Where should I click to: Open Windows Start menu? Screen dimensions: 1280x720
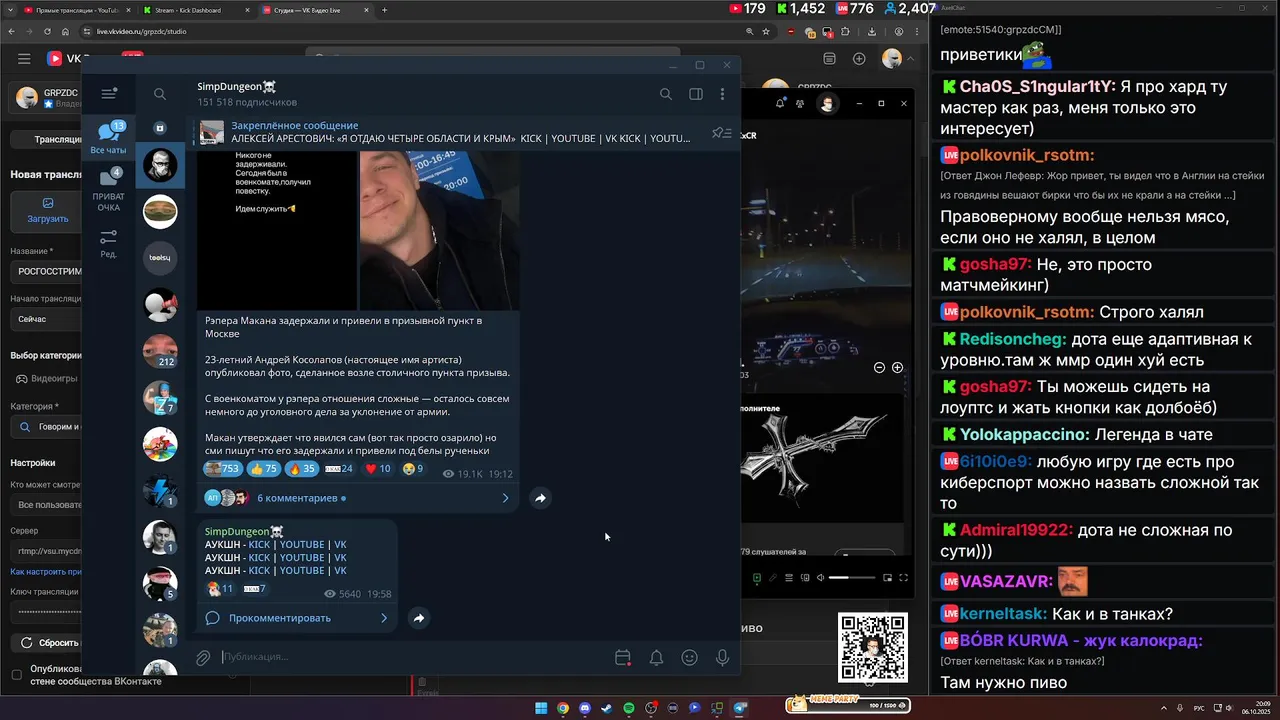(x=541, y=708)
